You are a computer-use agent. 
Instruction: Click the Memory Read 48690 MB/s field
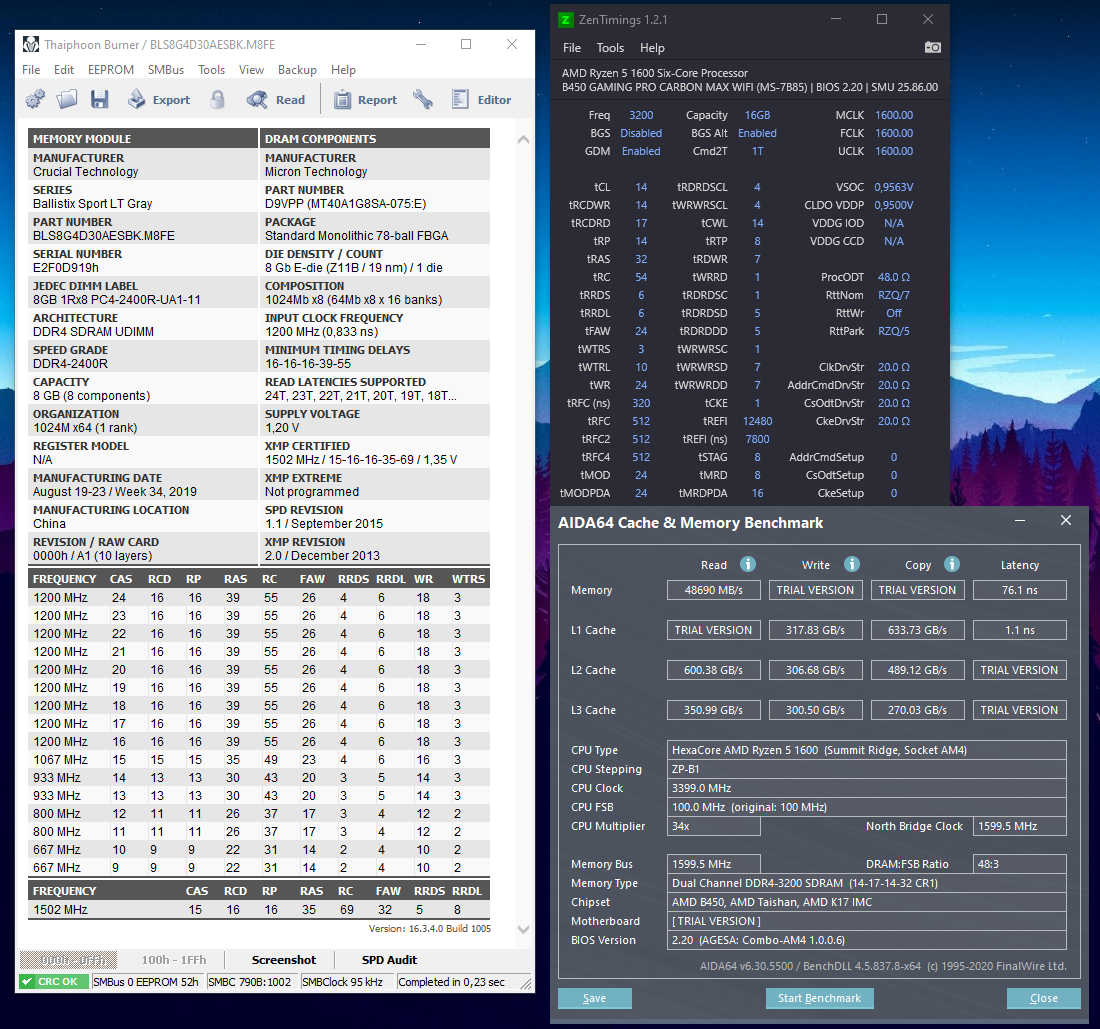point(713,590)
